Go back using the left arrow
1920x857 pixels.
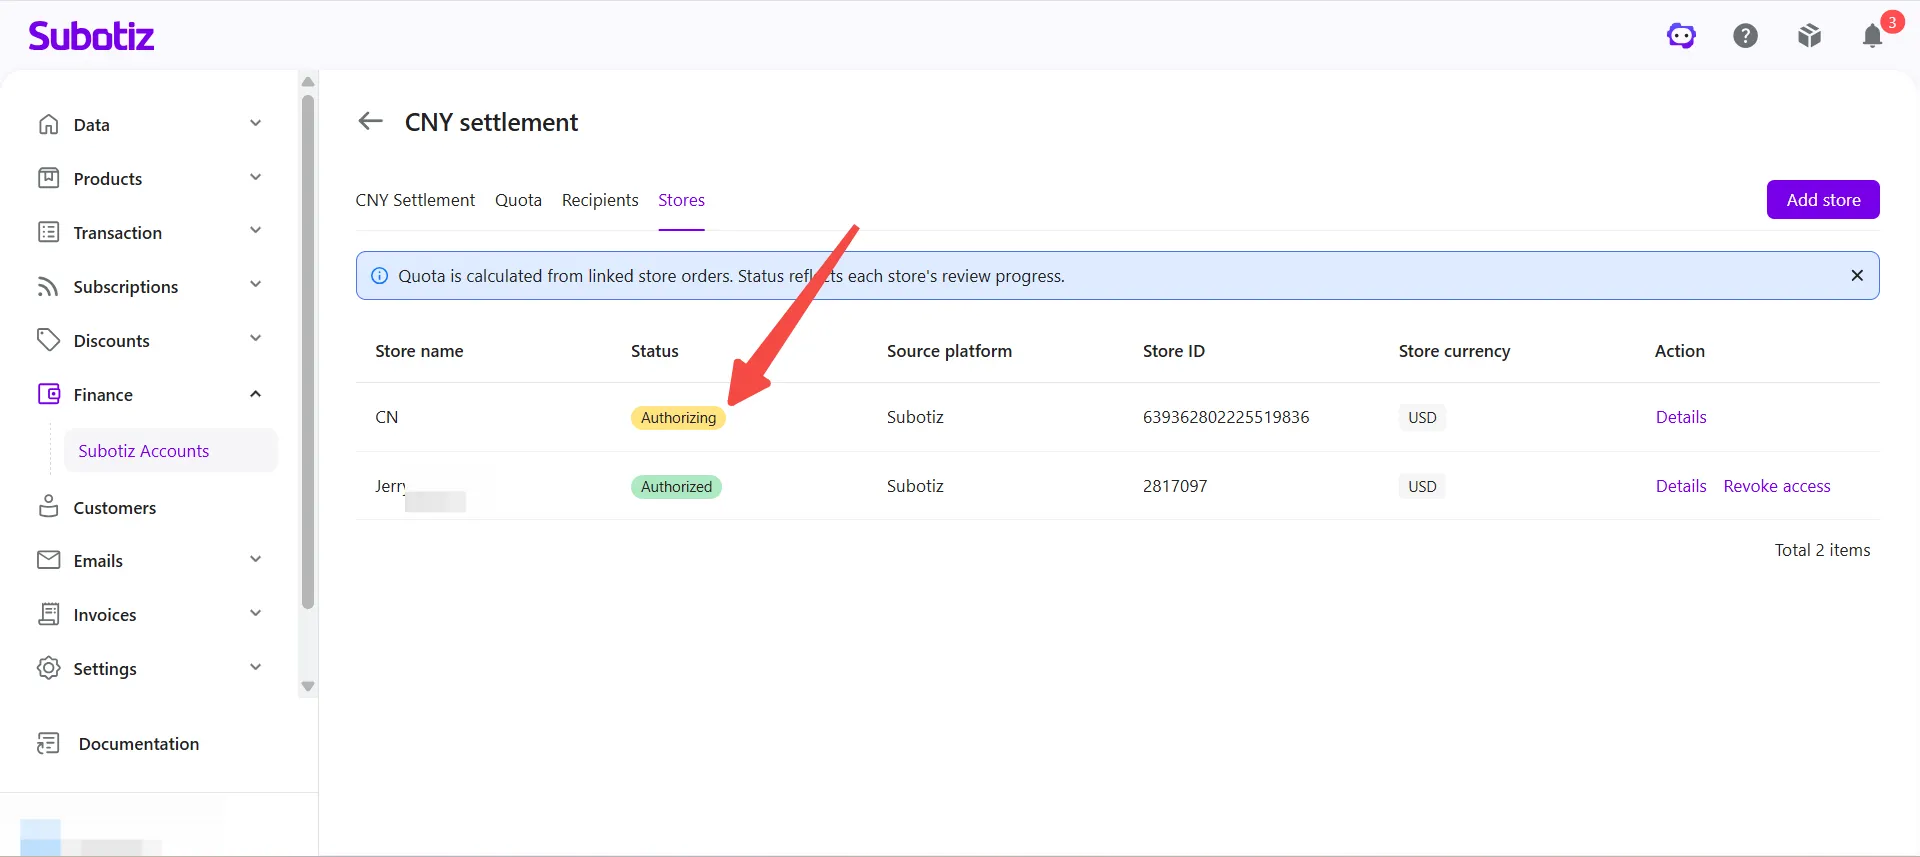pos(370,121)
